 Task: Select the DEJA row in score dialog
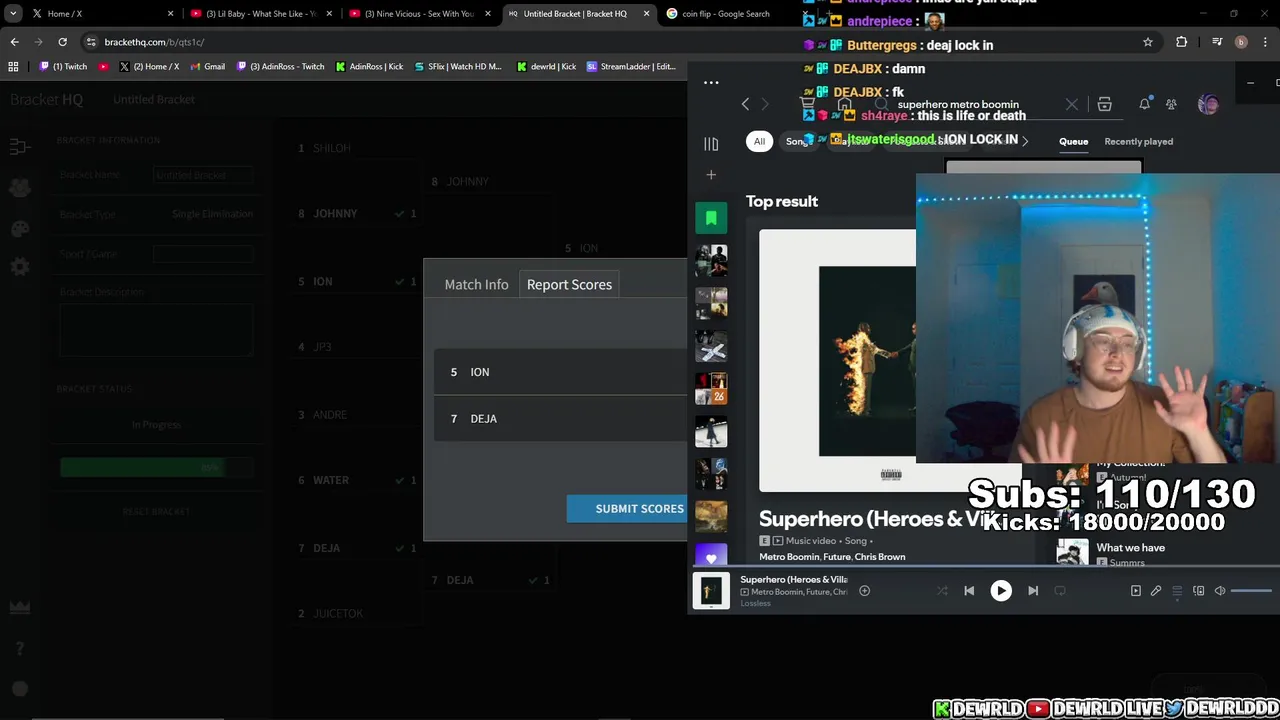coord(561,419)
